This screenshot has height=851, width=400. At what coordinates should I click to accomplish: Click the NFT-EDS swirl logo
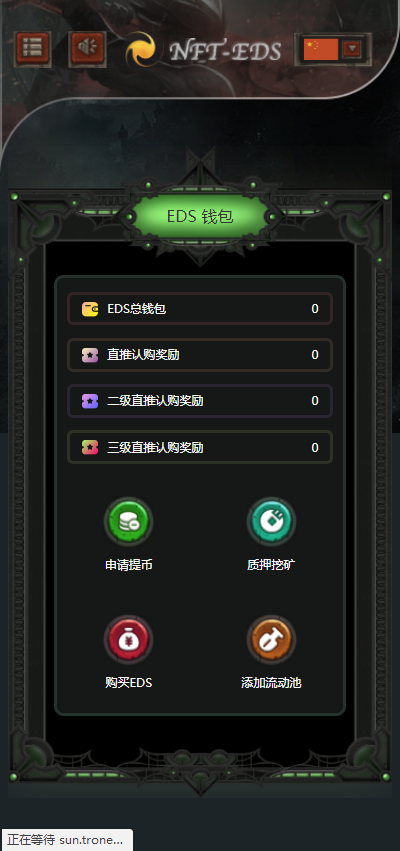pos(144,49)
